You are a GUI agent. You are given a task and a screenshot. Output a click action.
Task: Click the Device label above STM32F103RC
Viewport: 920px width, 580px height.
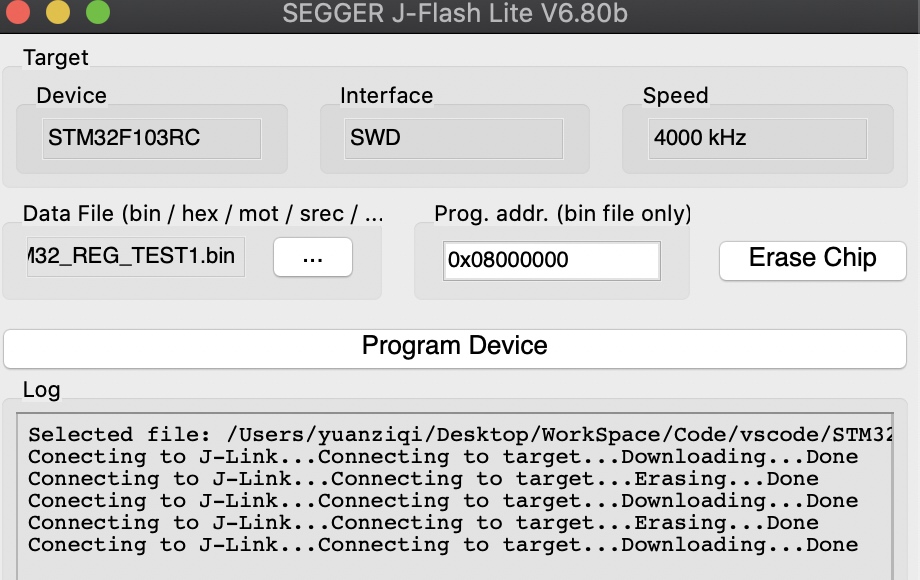click(70, 96)
